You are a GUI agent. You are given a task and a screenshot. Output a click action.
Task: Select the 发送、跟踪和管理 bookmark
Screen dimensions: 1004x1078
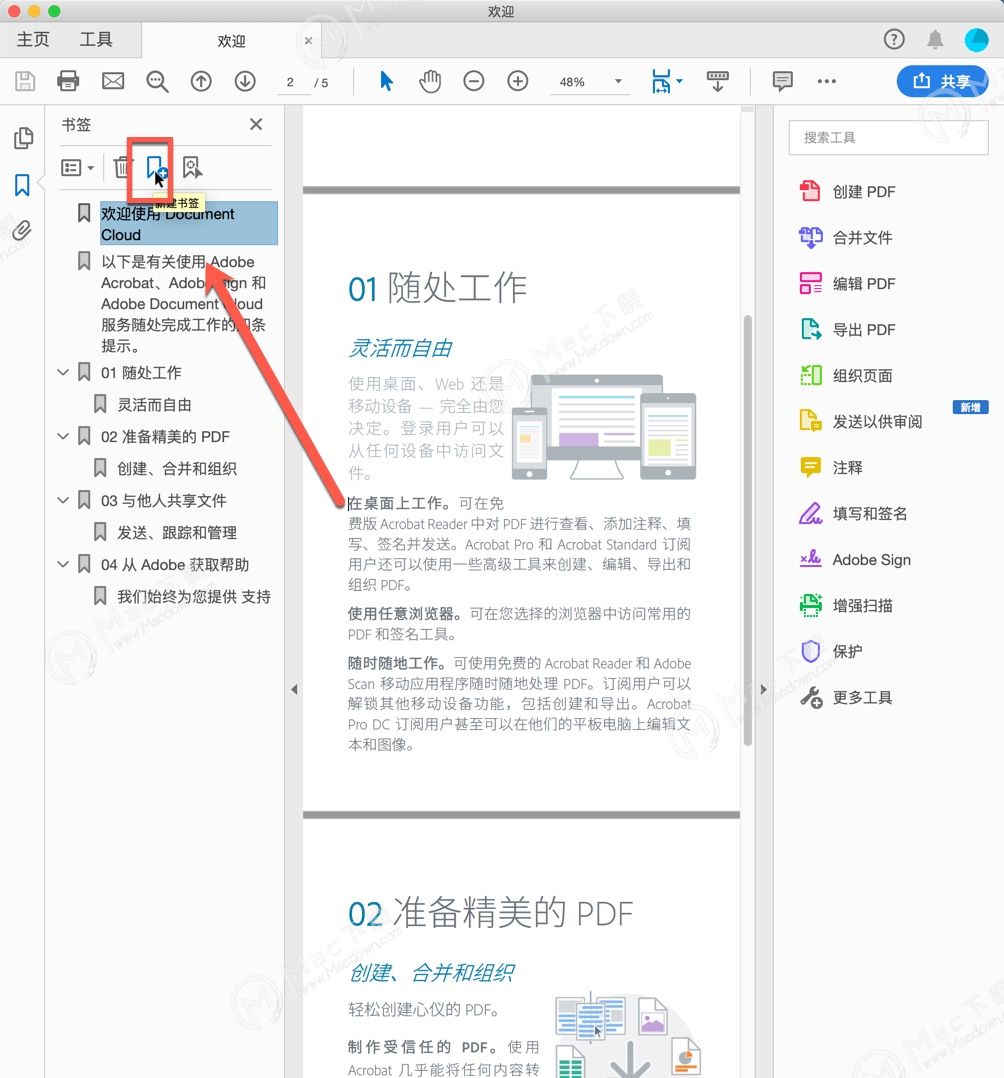click(177, 533)
